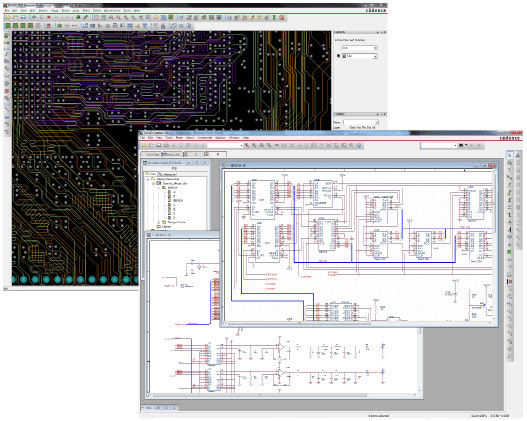Viewport: 527px width, 421px height.
Task: Collapse the design folder in project tree
Action: click(x=148, y=179)
